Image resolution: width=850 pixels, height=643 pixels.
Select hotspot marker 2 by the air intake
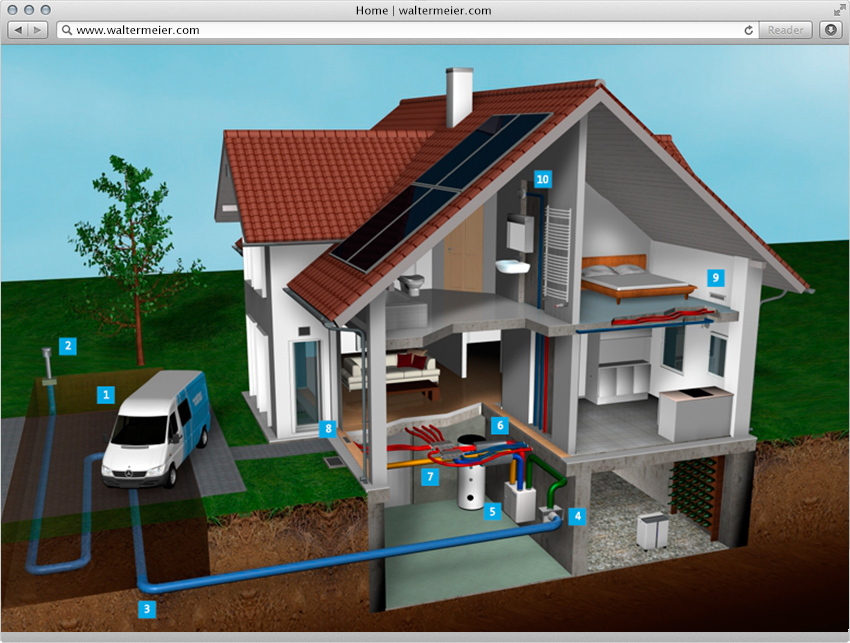click(x=68, y=346)
